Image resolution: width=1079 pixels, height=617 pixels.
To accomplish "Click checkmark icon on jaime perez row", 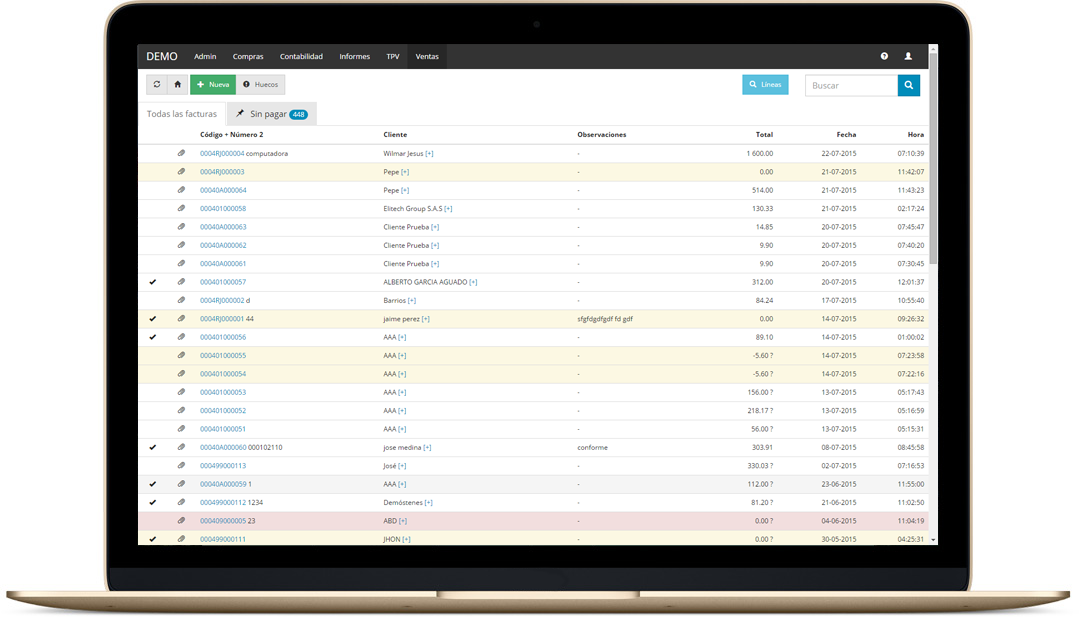I will tap(153, 318).
